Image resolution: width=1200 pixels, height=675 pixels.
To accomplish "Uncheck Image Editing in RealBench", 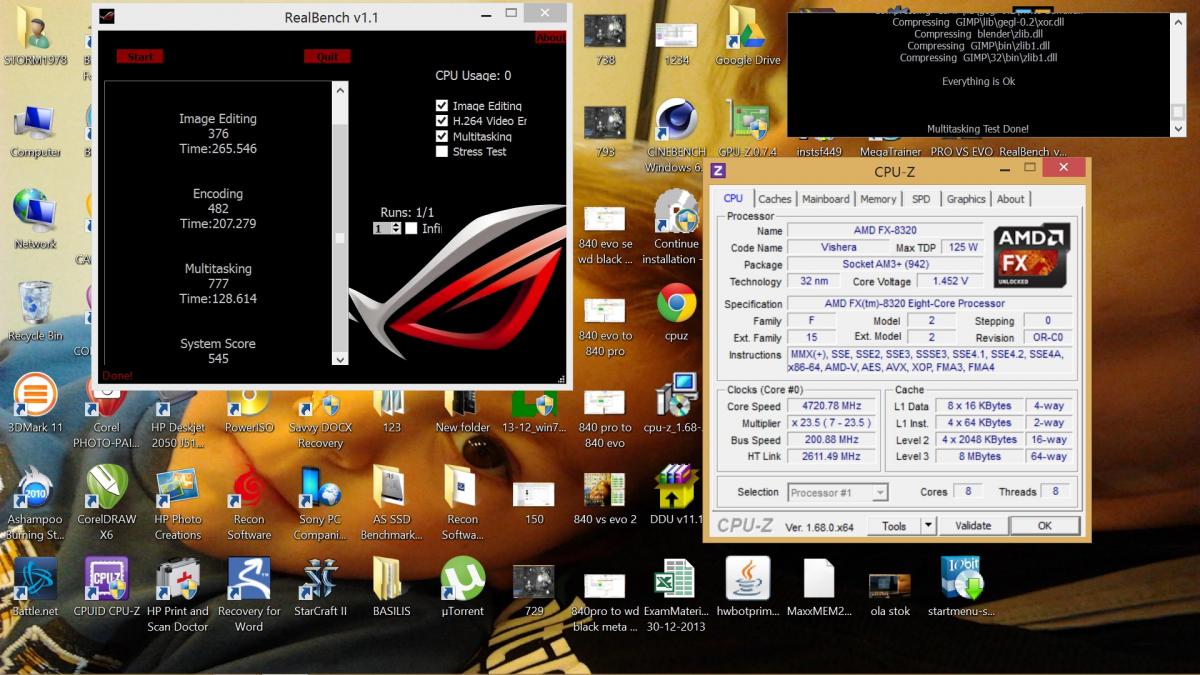I will pyautogui.click(x=442, y=106).
